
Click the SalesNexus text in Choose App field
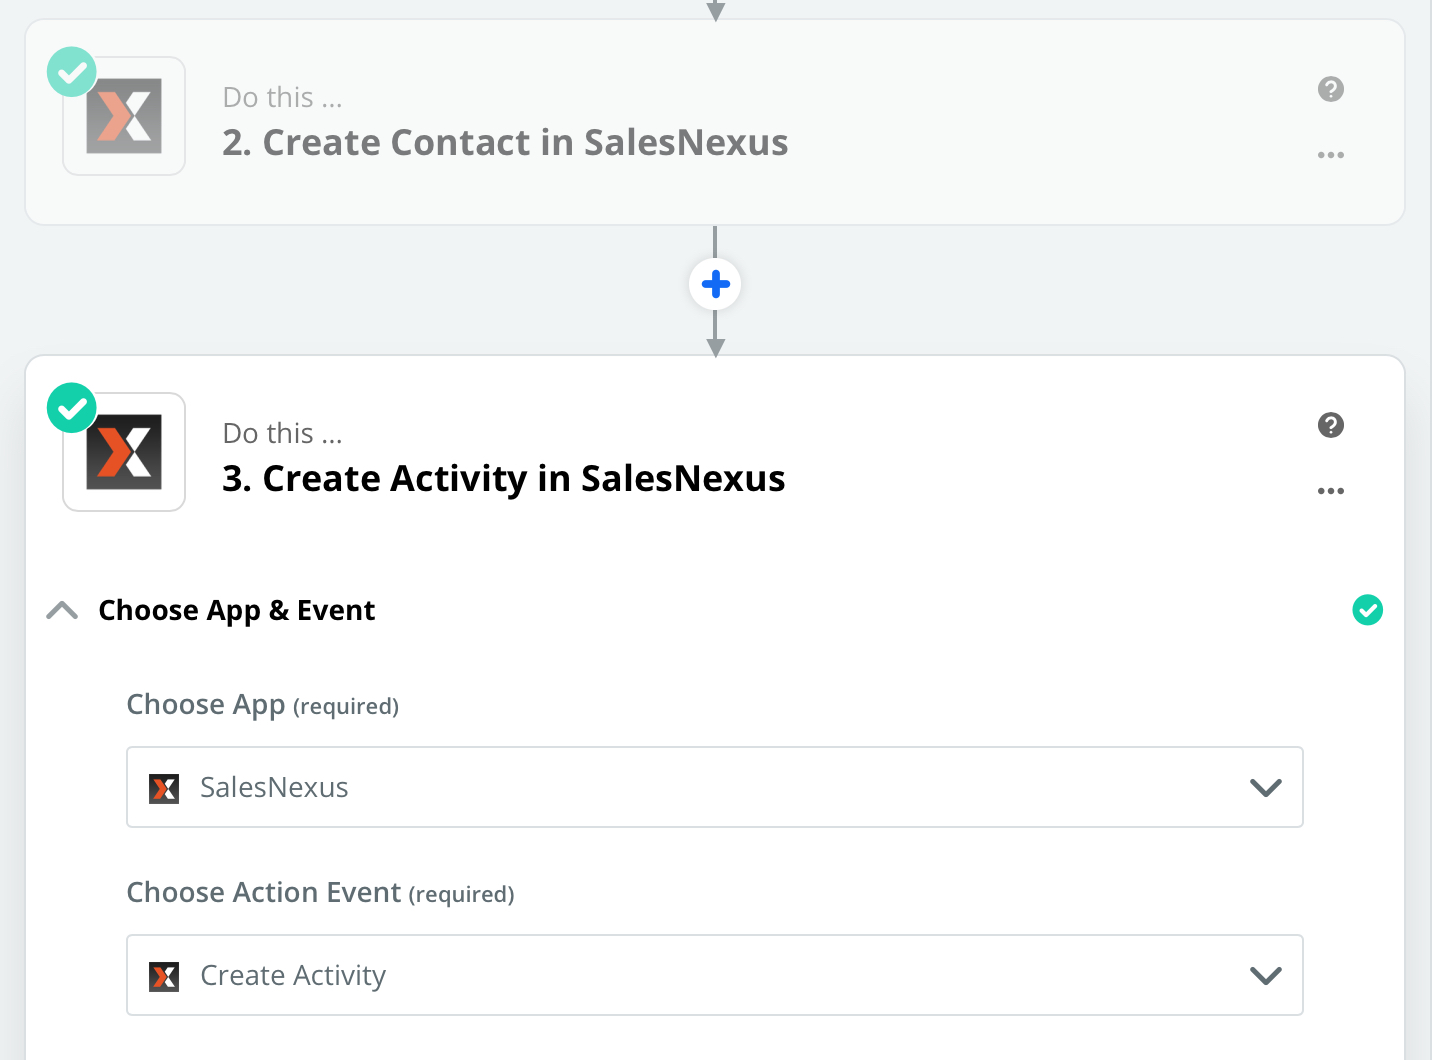coord(274,788)
